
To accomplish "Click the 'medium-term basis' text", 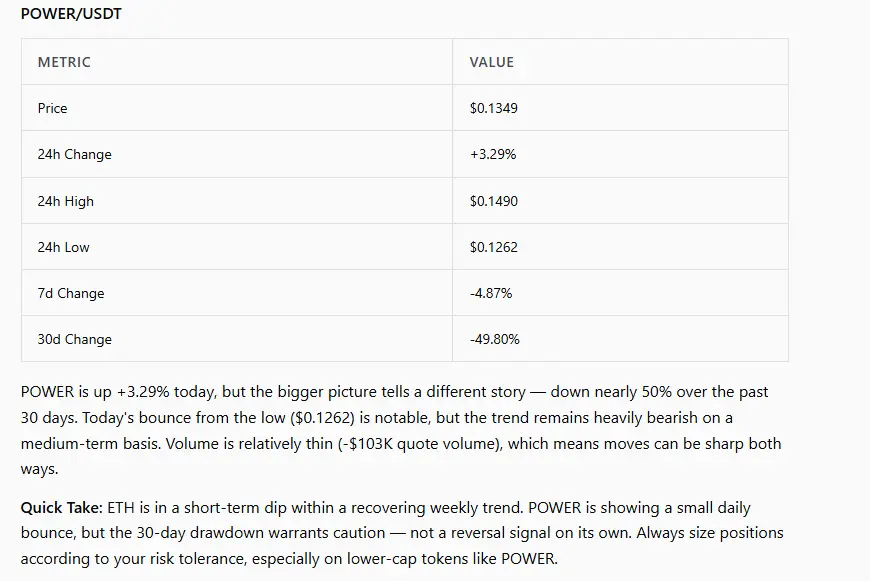I will [x=90, y=444].
